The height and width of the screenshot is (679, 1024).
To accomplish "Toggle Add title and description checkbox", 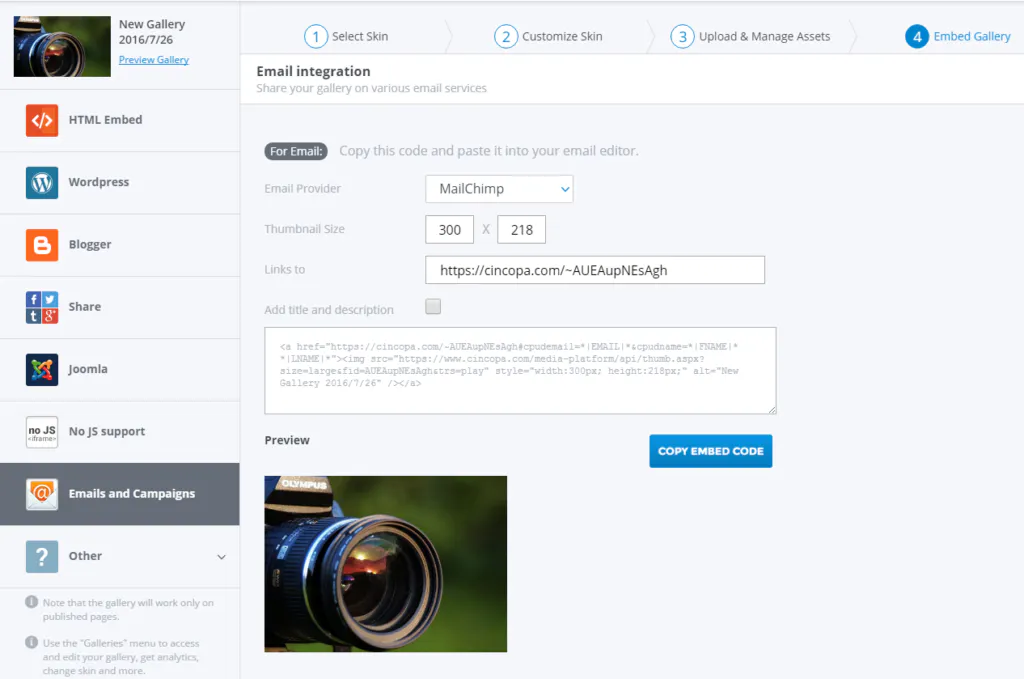I will [433, 306].
